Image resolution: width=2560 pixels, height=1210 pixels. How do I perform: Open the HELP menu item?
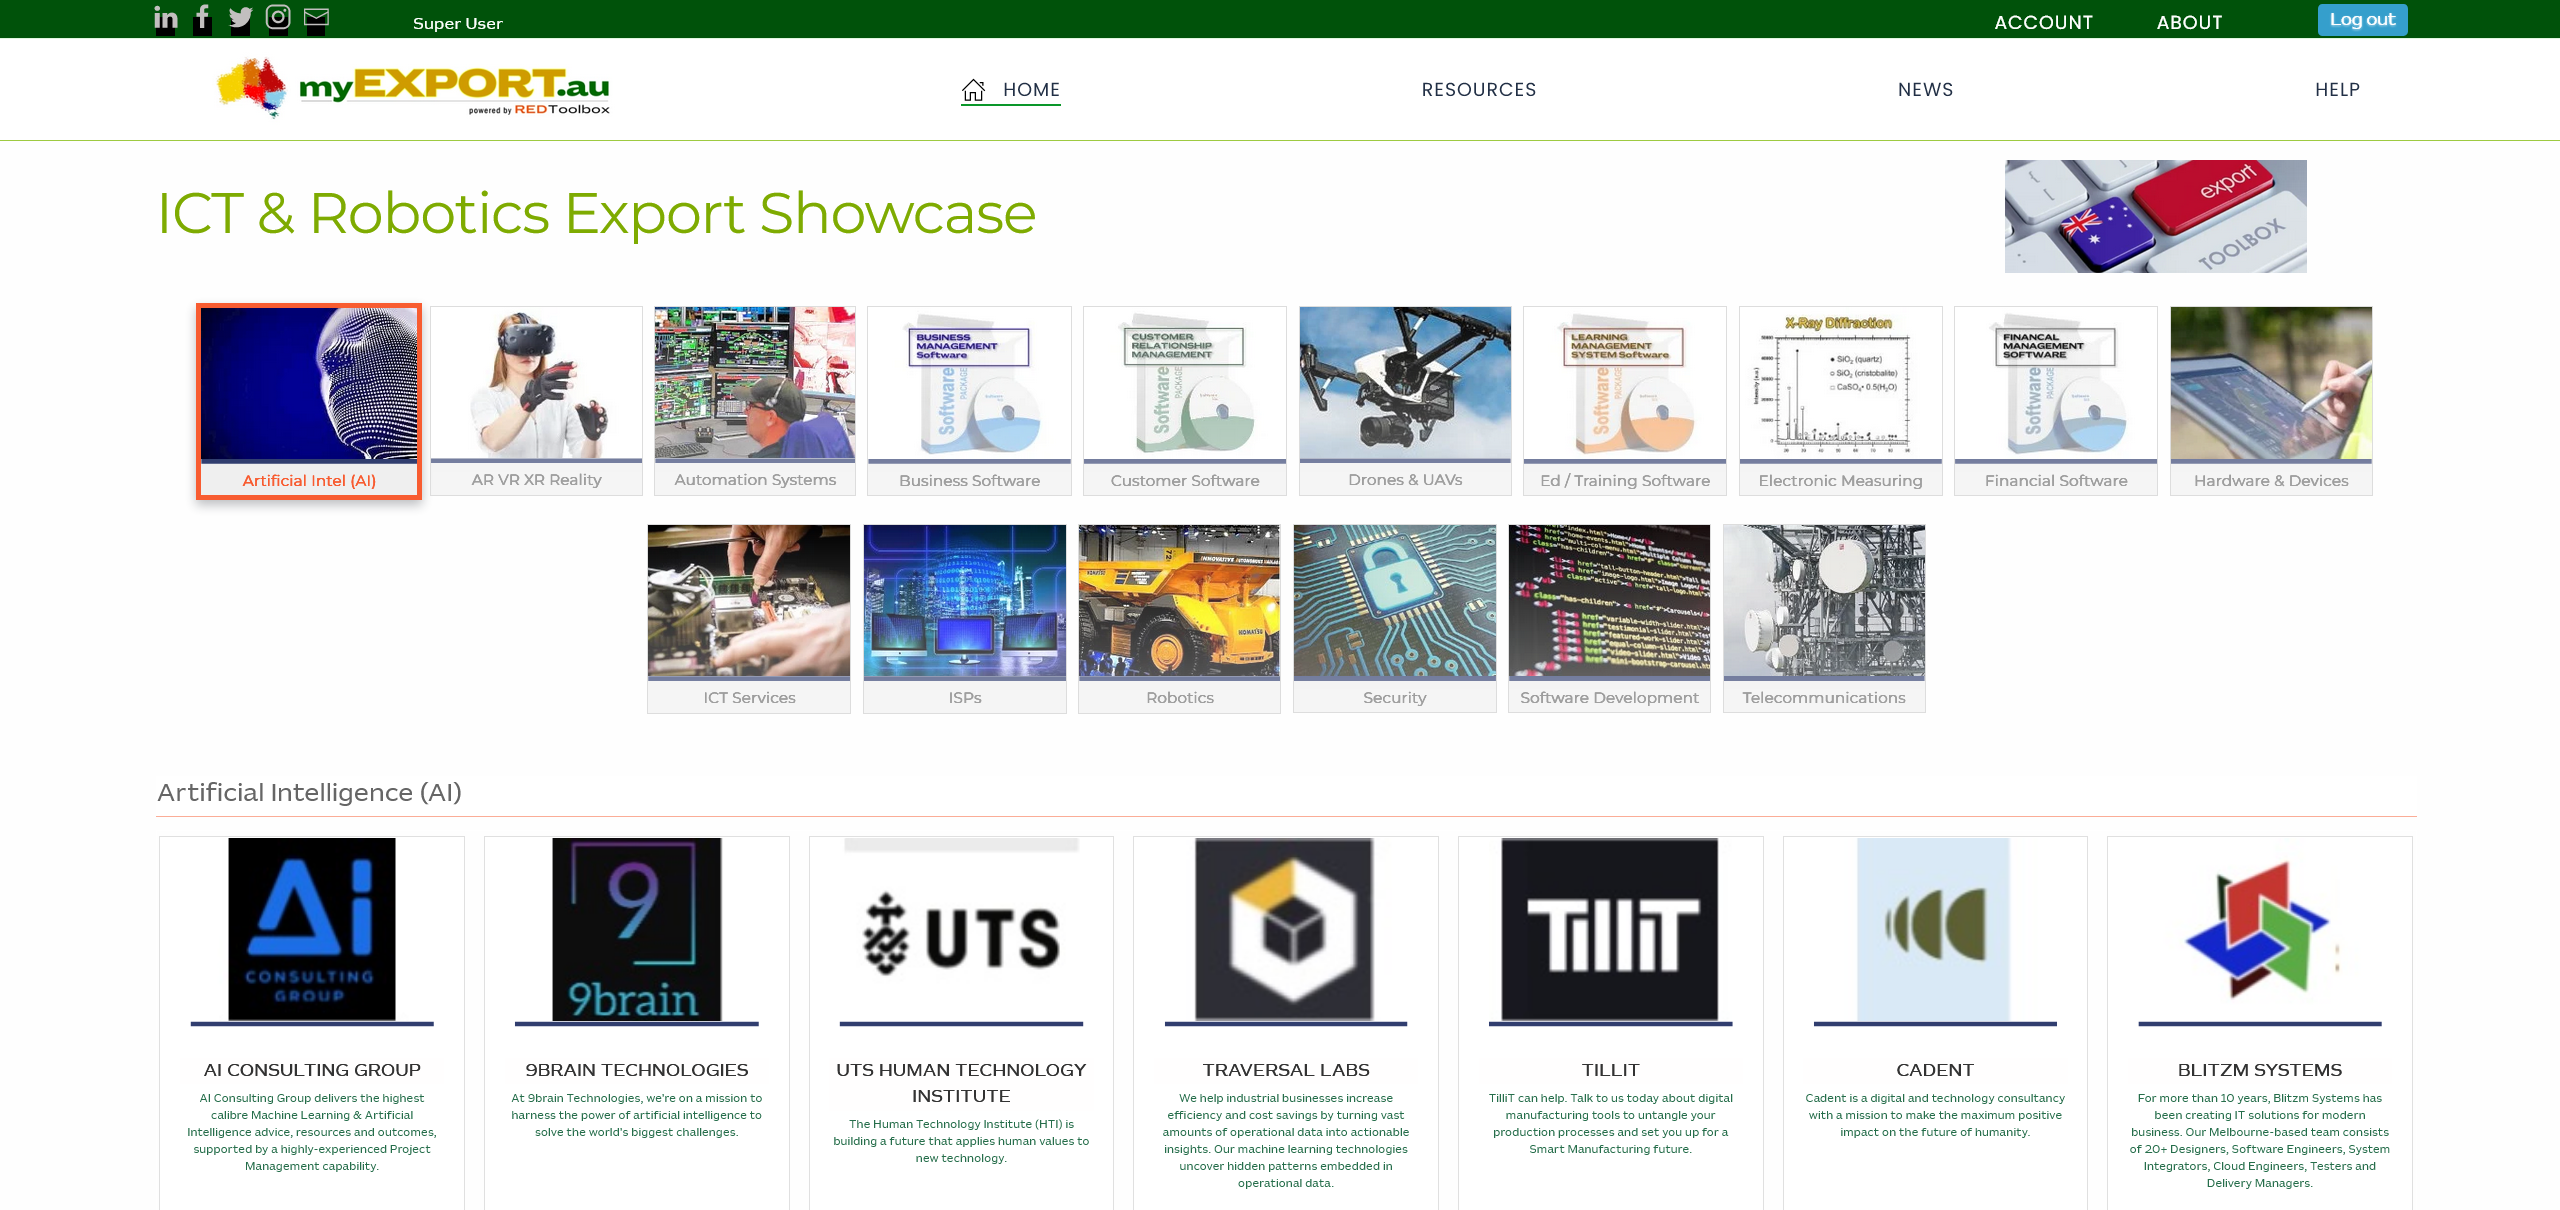2337,90
